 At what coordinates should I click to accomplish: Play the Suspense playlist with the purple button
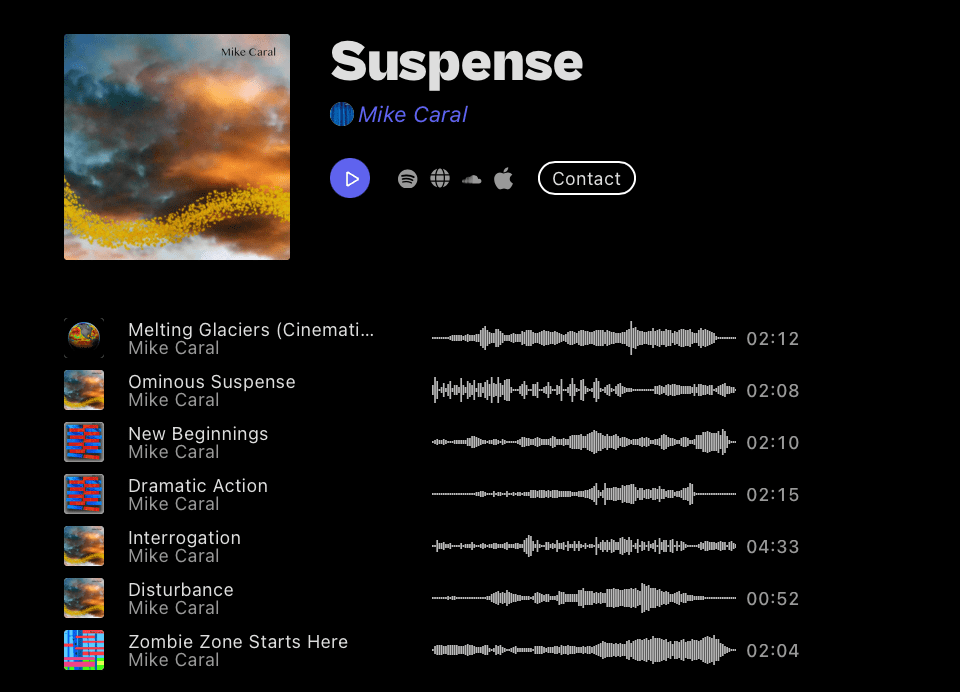[x=350, y=178]
